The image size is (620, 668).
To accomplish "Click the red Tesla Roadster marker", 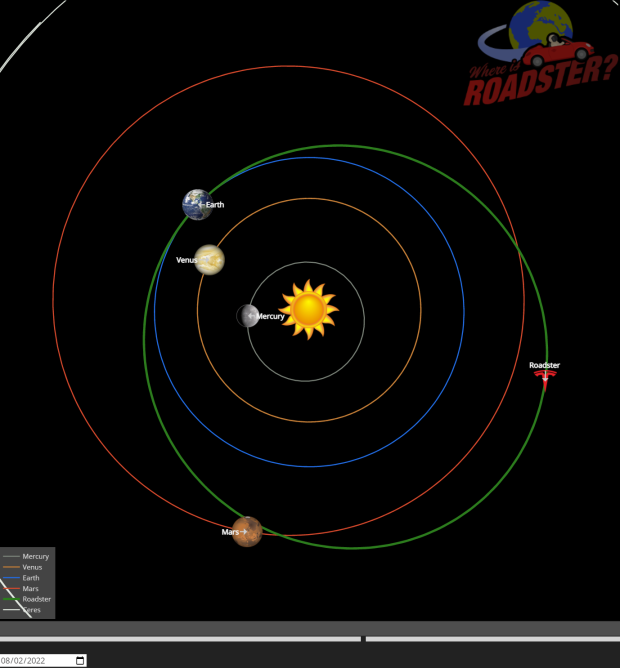I will point(545,380).
